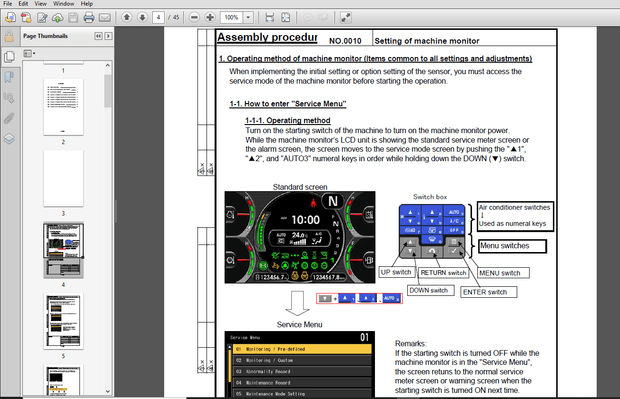This screenshot has width=620, height=399.
Task: Click the thumbnails panel vertical scrollbar
Action: (x=108, y=228)
